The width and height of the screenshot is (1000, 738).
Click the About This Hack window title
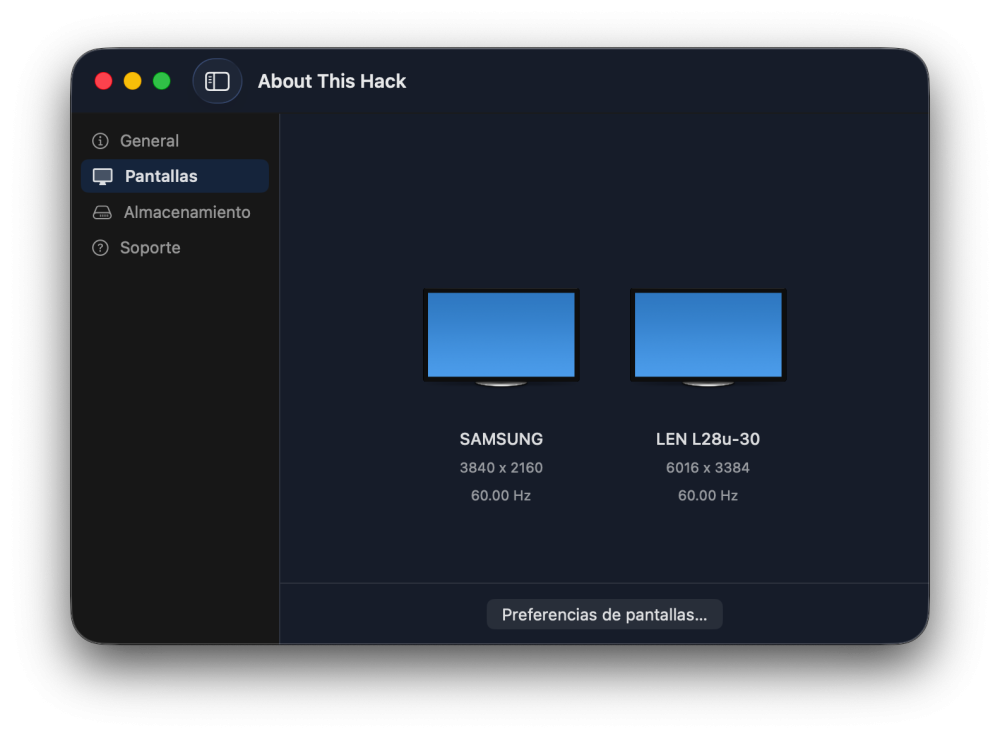tap(332, 81)
